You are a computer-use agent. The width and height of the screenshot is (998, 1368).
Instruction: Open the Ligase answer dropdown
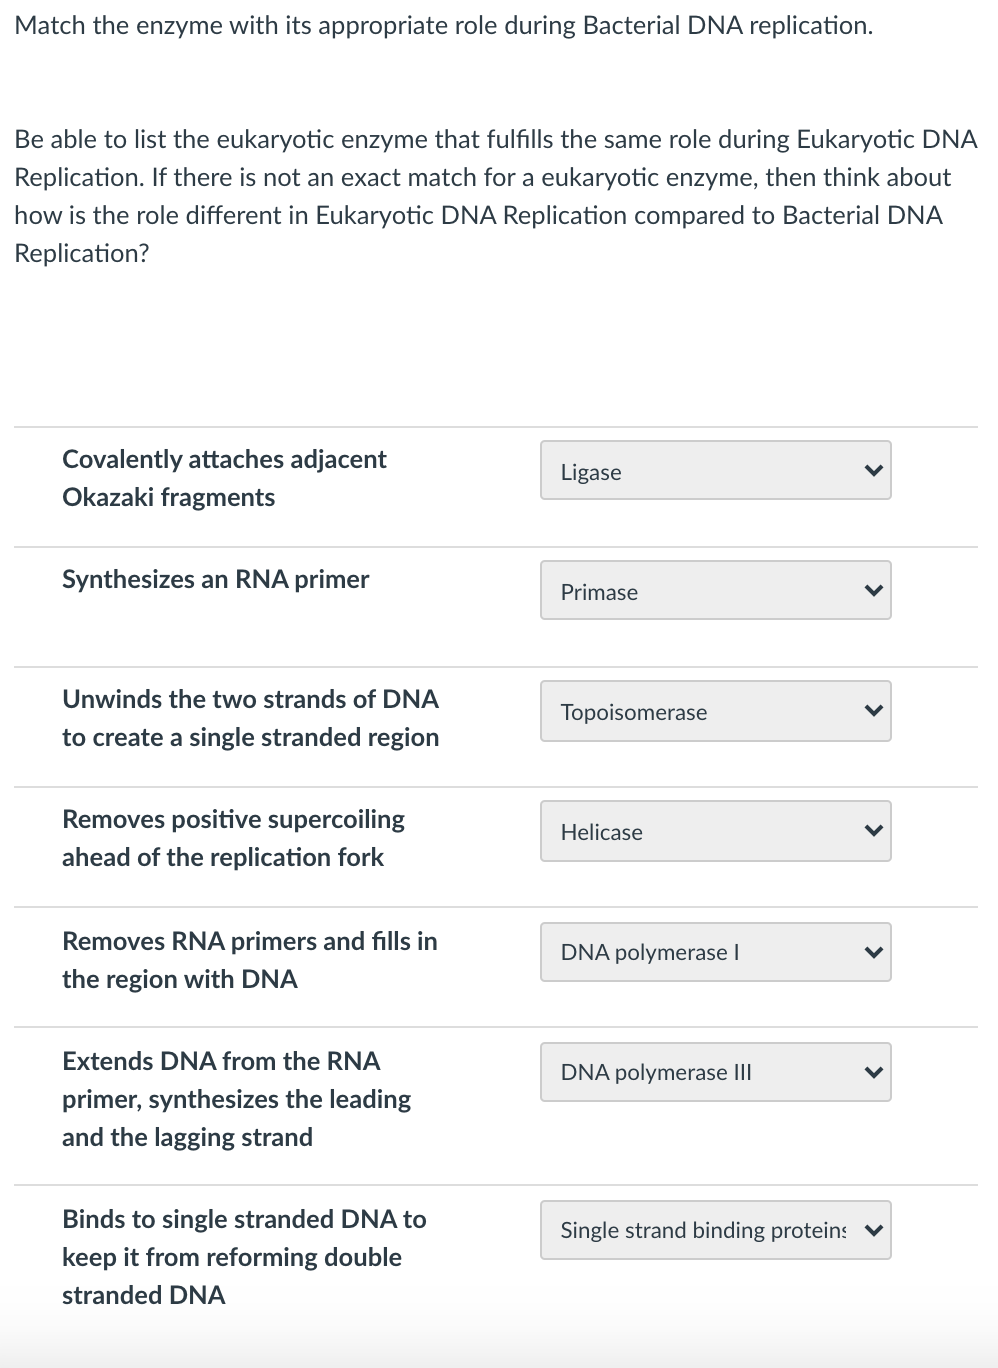(x=715, y=470)
